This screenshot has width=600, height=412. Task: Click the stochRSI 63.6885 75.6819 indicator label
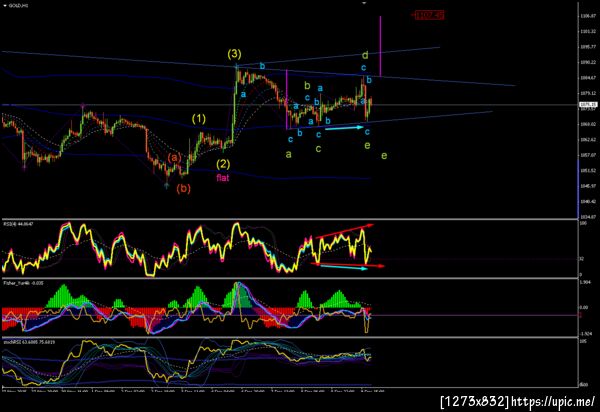[x=29, y=342]
